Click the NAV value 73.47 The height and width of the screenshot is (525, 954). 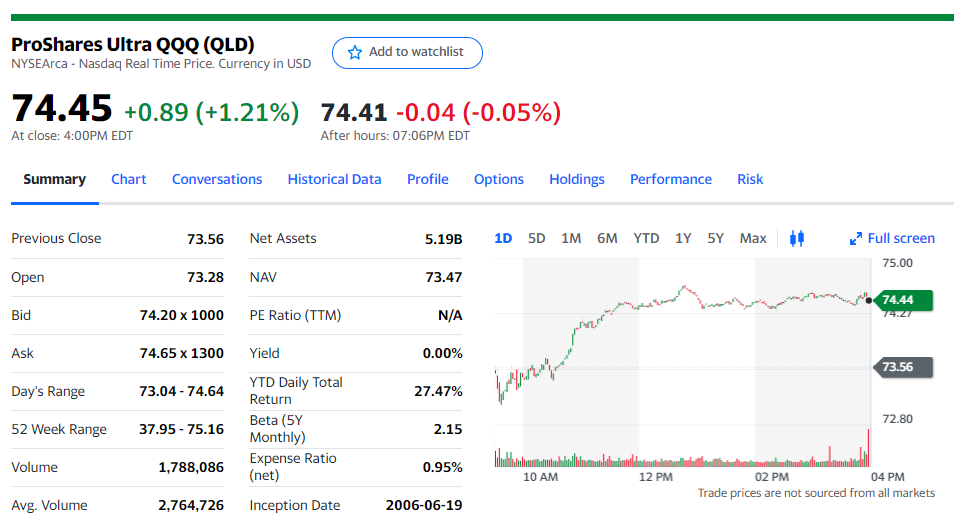click(x=444, y=277)
